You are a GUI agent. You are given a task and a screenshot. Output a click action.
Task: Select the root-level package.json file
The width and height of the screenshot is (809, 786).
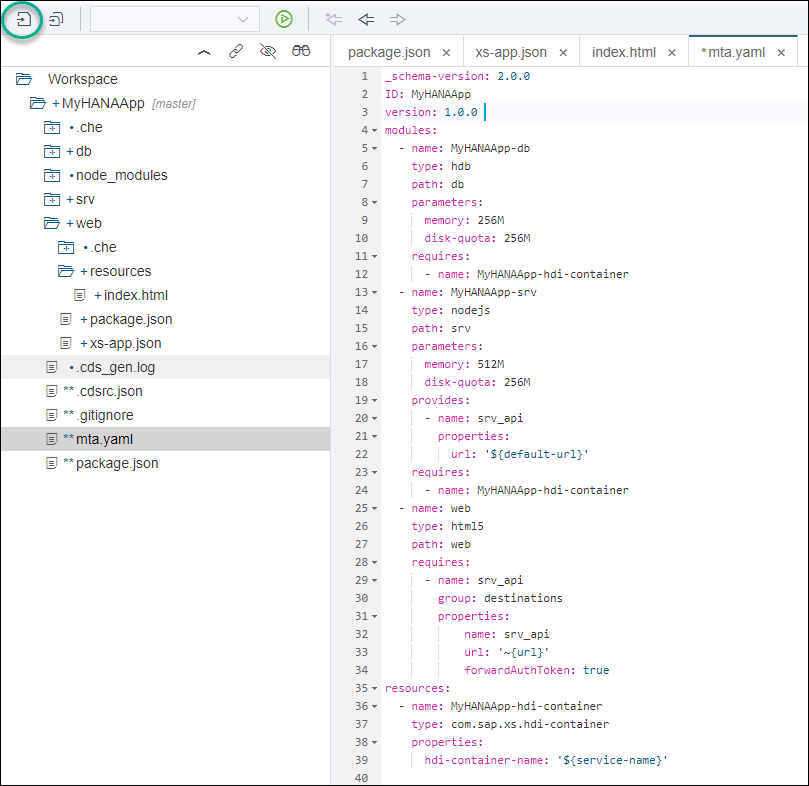[x=117, y=463]
